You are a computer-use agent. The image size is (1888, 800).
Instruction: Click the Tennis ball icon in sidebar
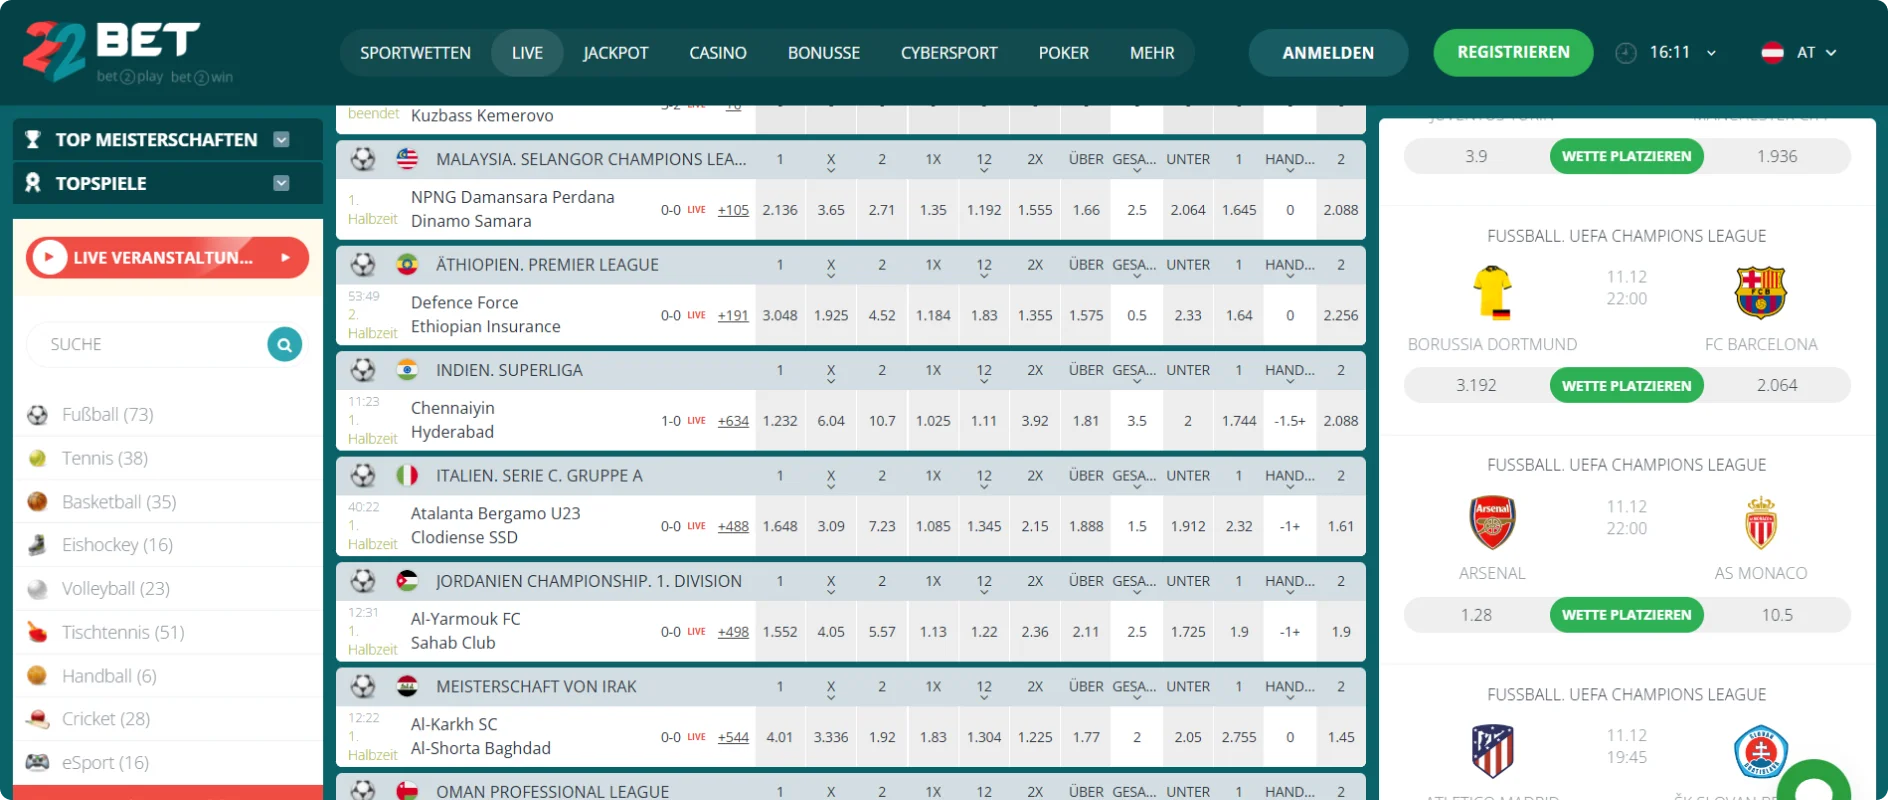pos(37,458)
